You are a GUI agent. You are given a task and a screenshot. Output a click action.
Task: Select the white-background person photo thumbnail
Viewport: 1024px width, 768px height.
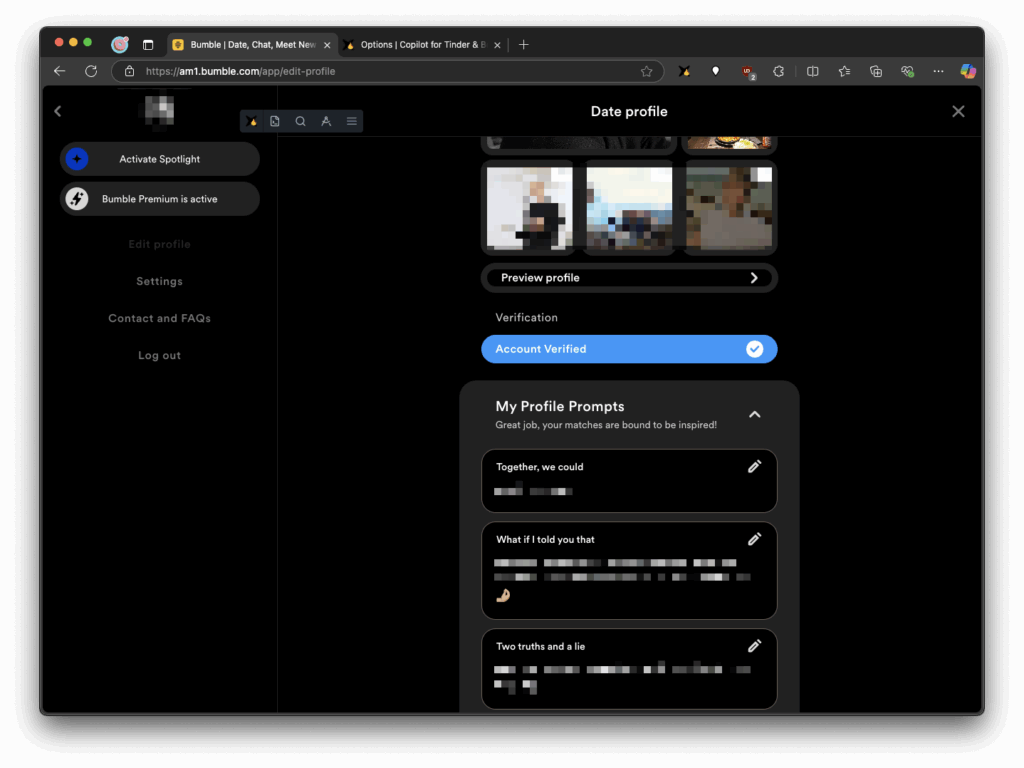coord(530,208)
